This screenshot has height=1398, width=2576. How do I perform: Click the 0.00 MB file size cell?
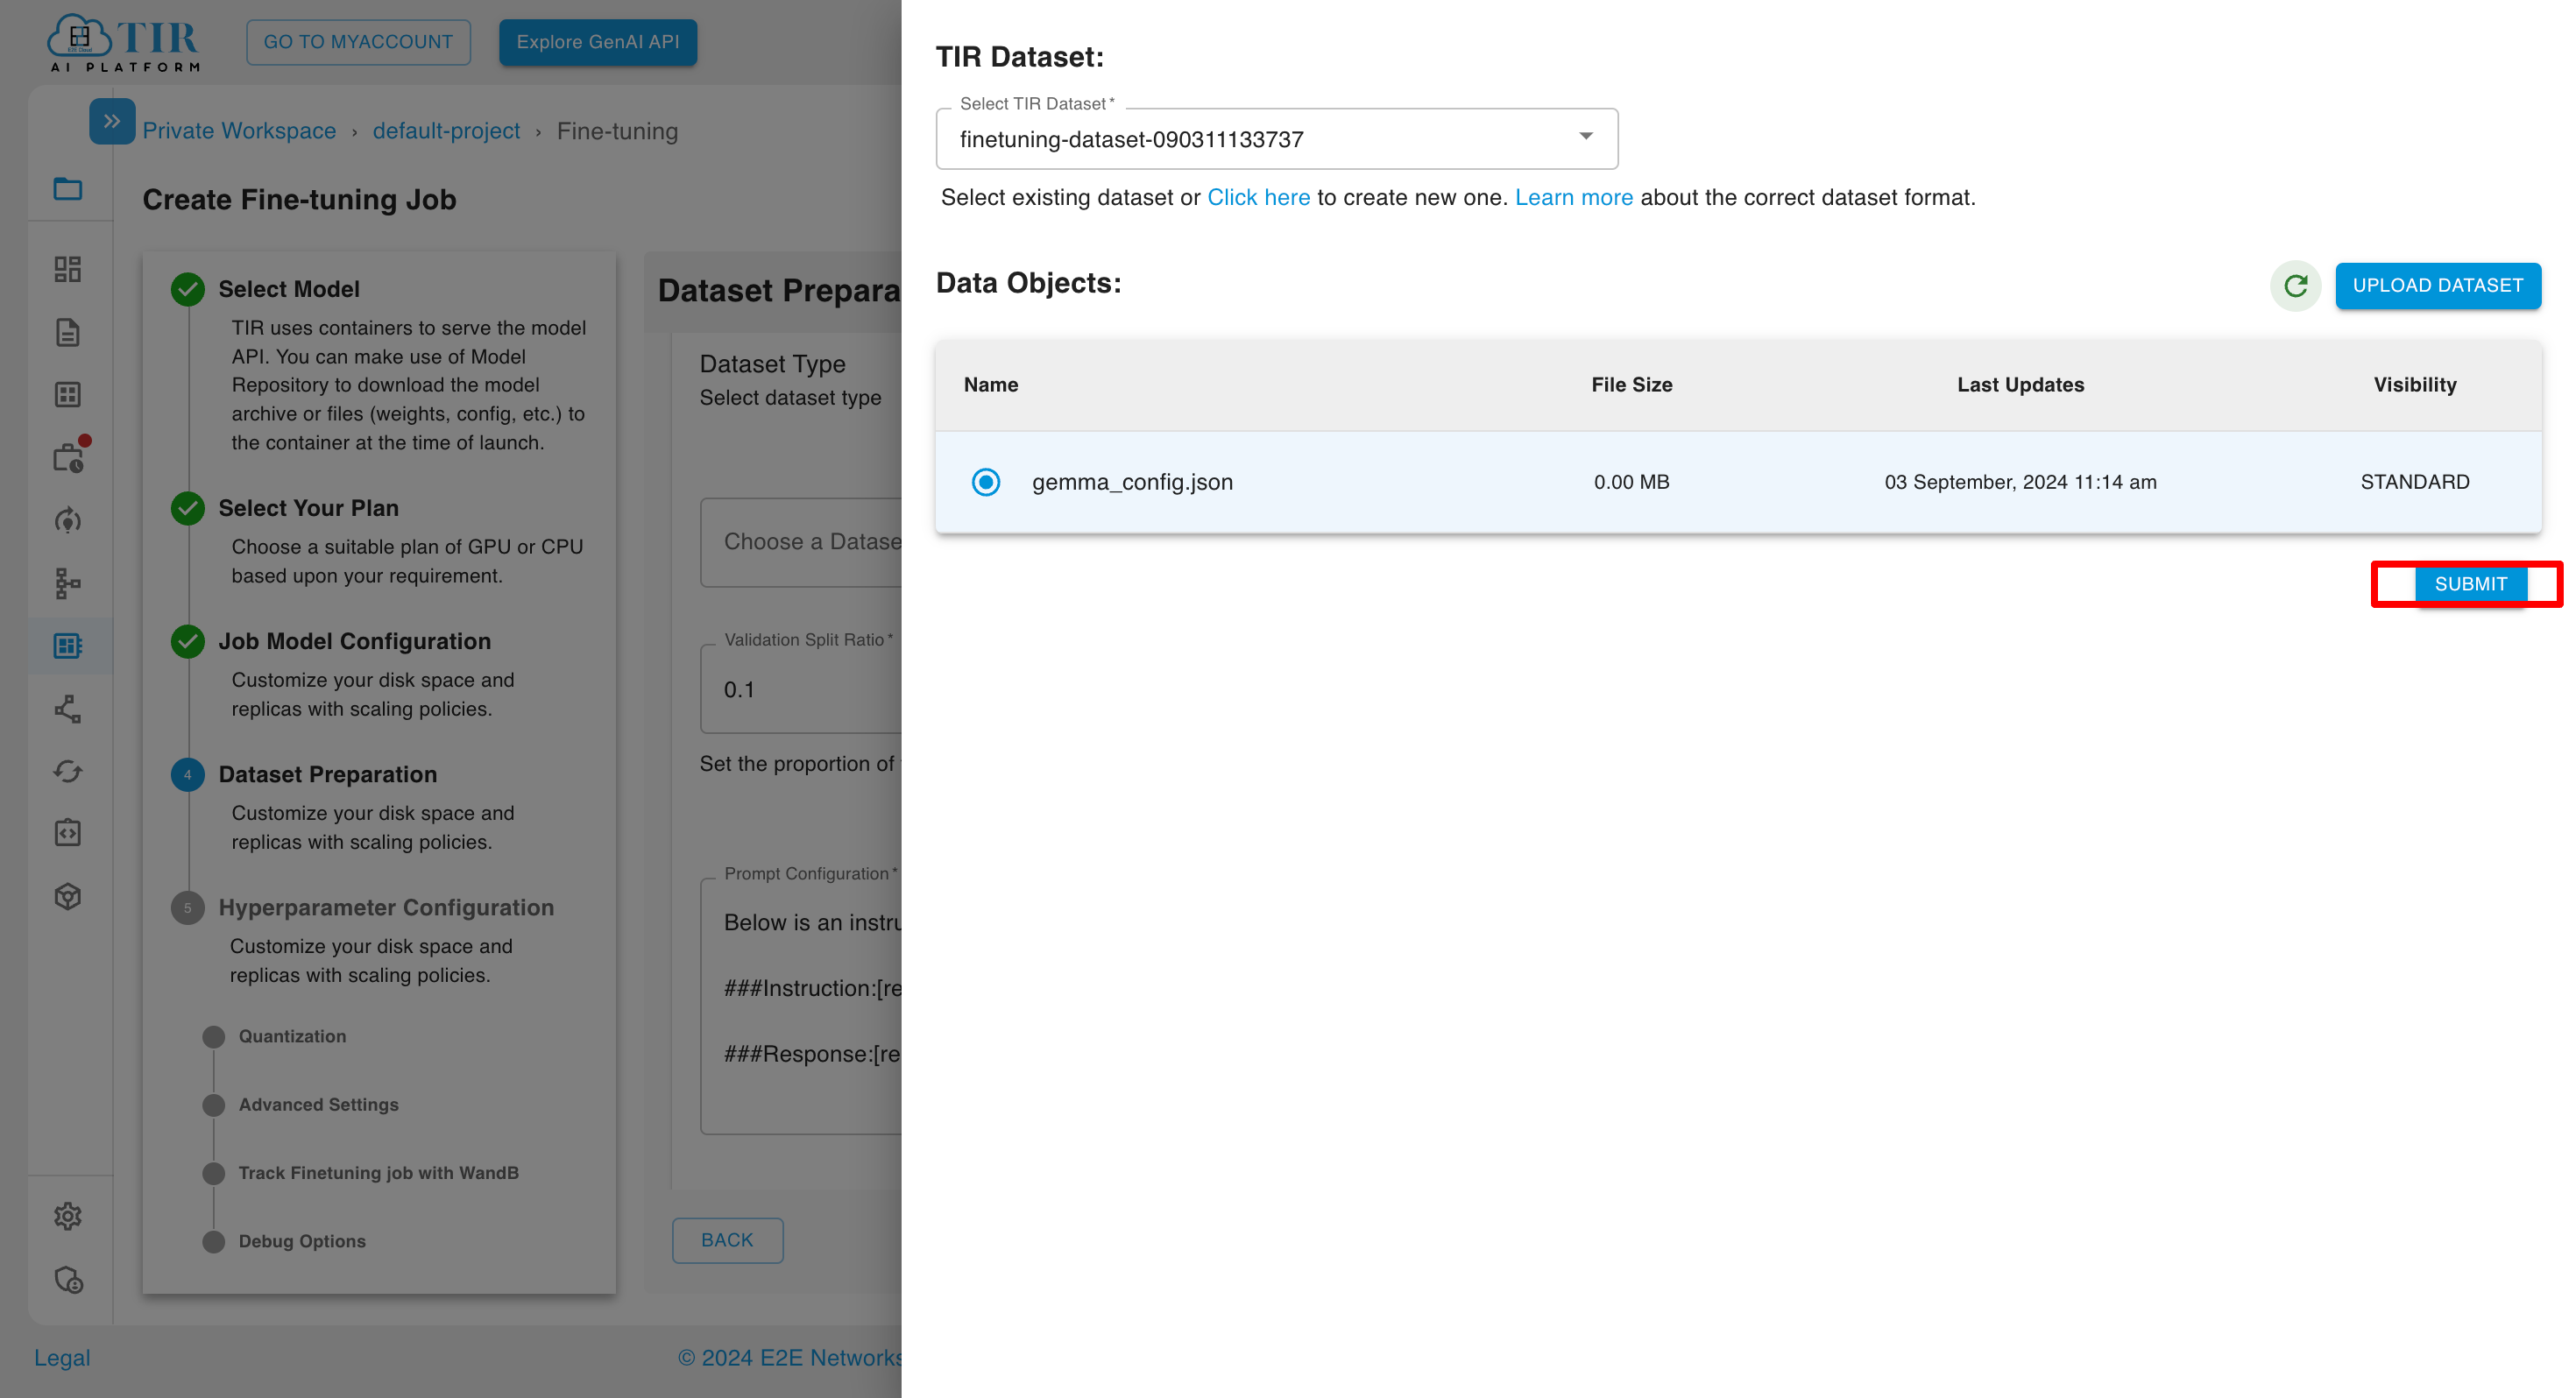pos(1632,482)
